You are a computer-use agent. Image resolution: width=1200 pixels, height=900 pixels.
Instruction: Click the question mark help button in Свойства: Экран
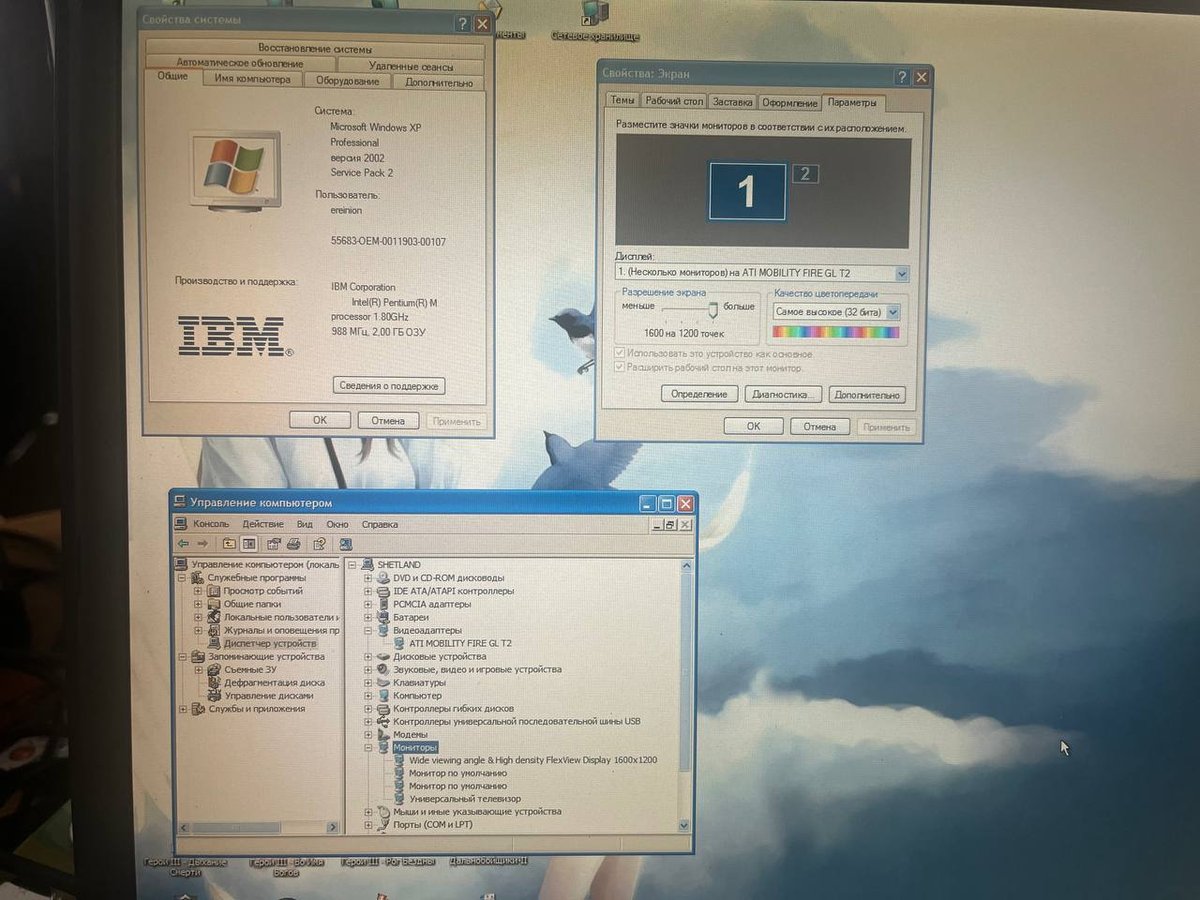click(x=902, y=77)
